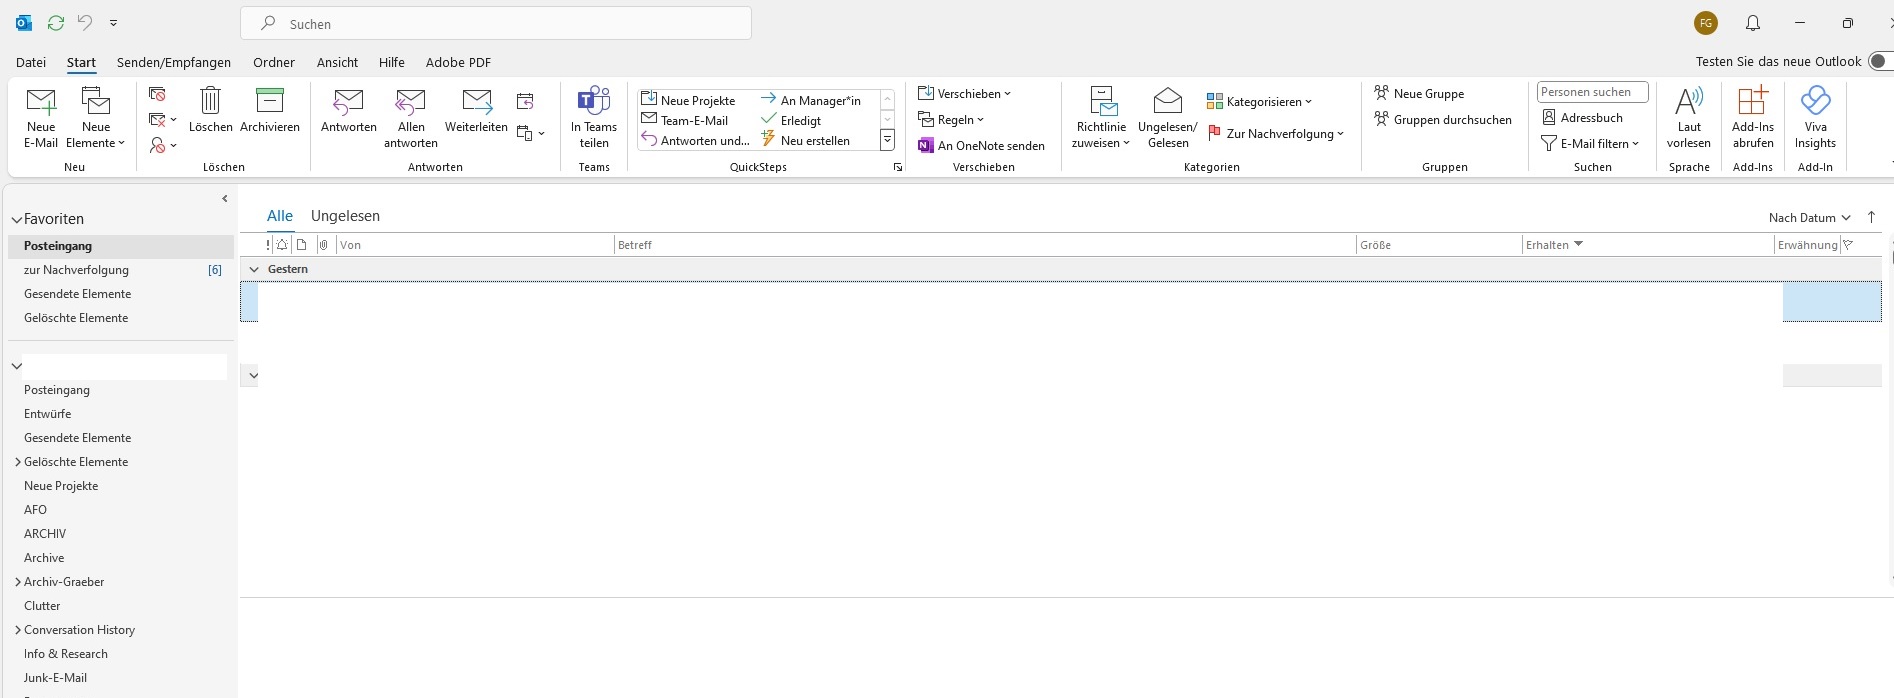Open the Zur Nachverfolgung flag dropdown
This screenshot has height=698, width=1894.
[x=1275, y=134]
